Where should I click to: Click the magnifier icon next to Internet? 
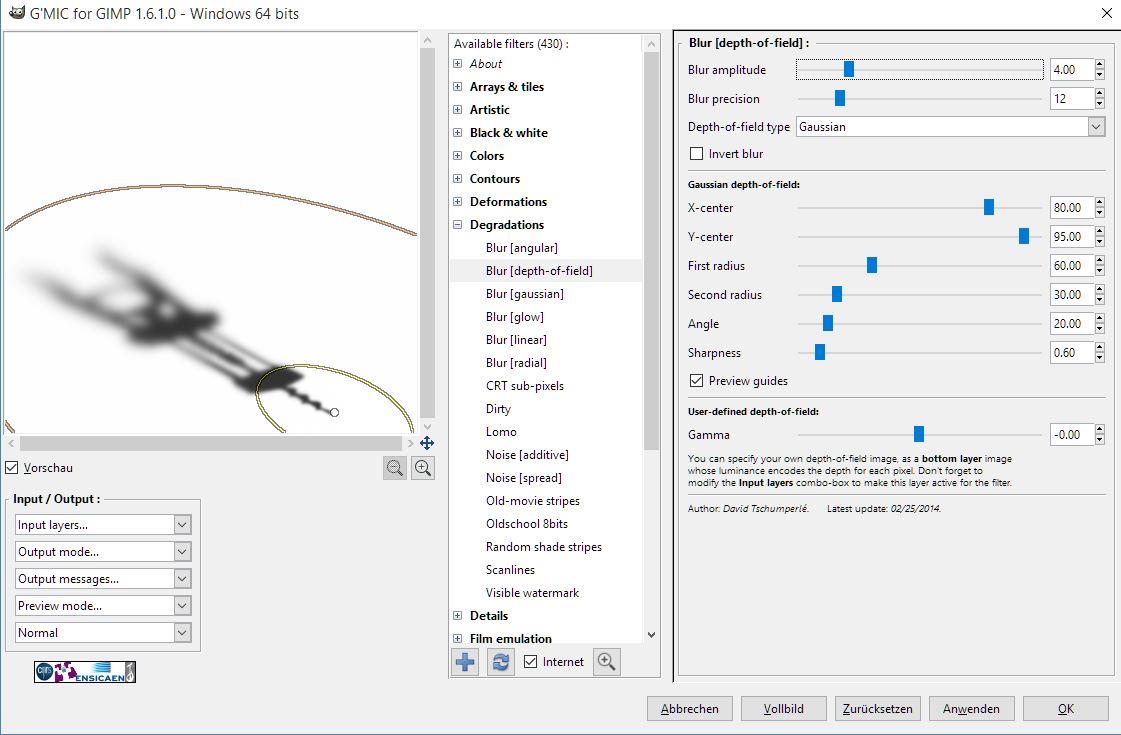click(606, 661)
